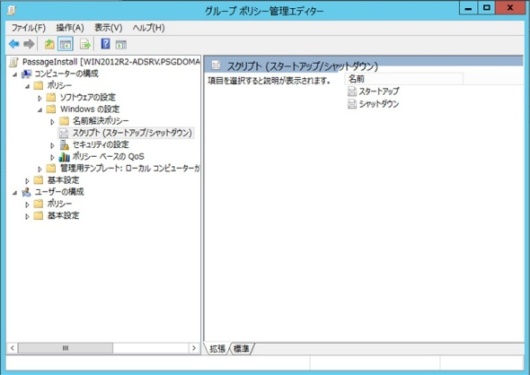
Task: Click the 名前 column header
Action: click(404, 79)
